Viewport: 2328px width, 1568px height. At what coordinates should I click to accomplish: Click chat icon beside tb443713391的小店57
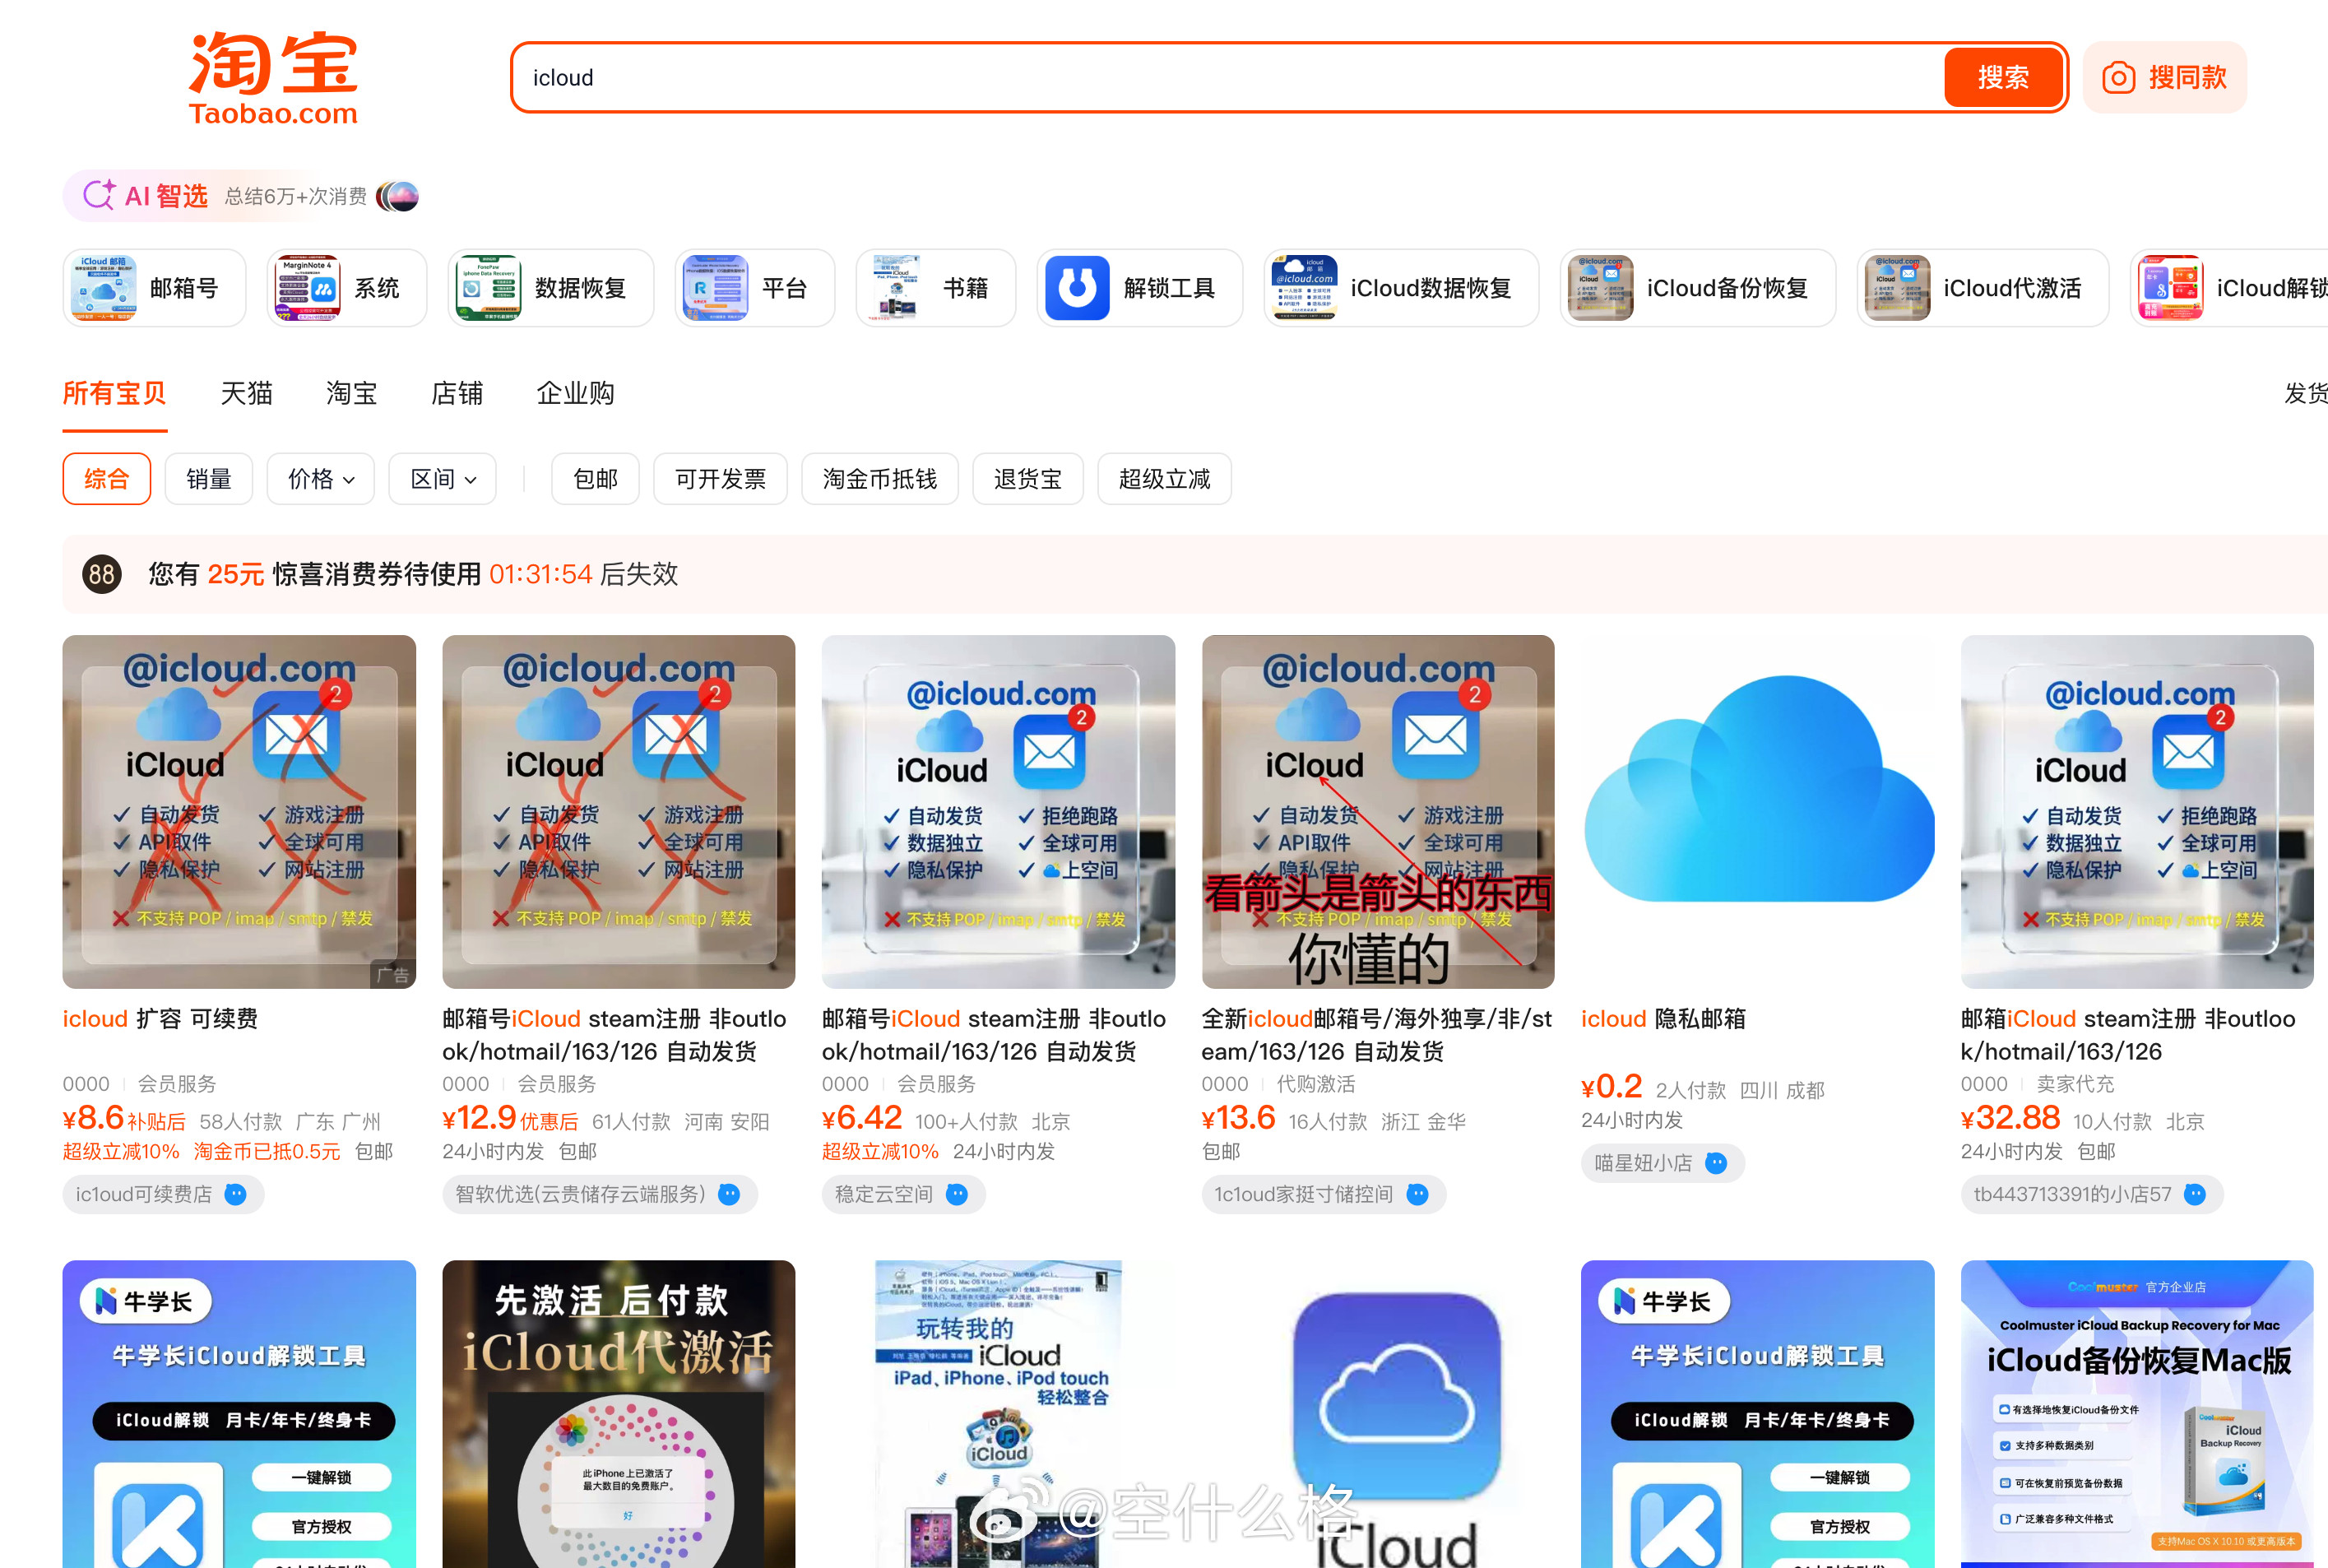click(x=2195, y=1194)
